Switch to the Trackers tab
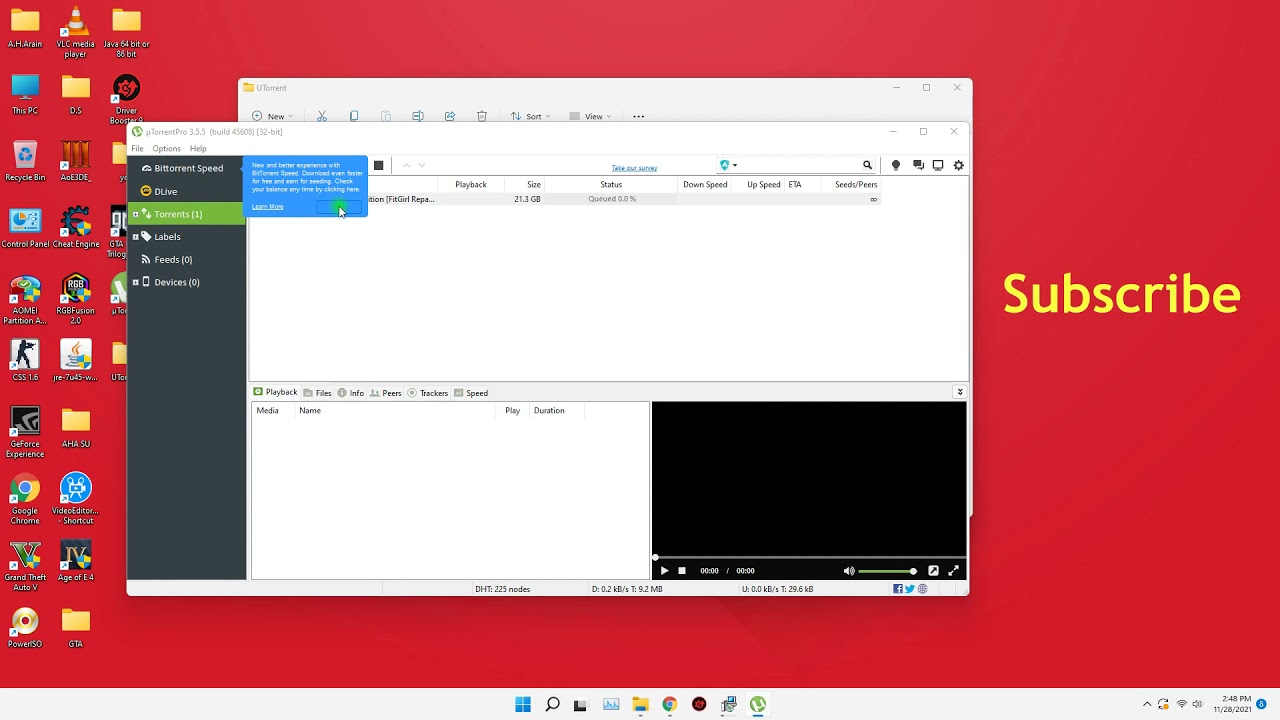The width and height of the screenshot is (1280, 720). pos(427,393)
